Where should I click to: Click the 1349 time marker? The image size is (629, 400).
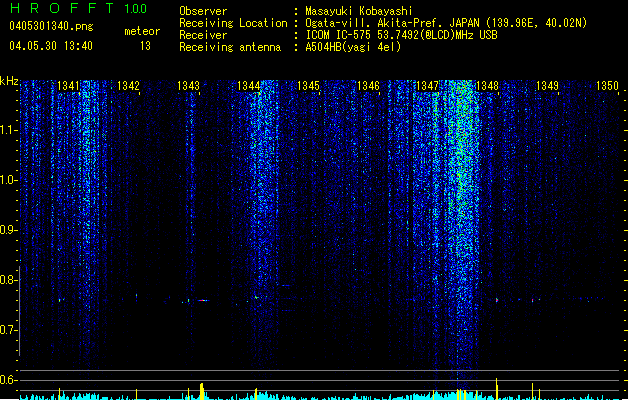[547, 86]
